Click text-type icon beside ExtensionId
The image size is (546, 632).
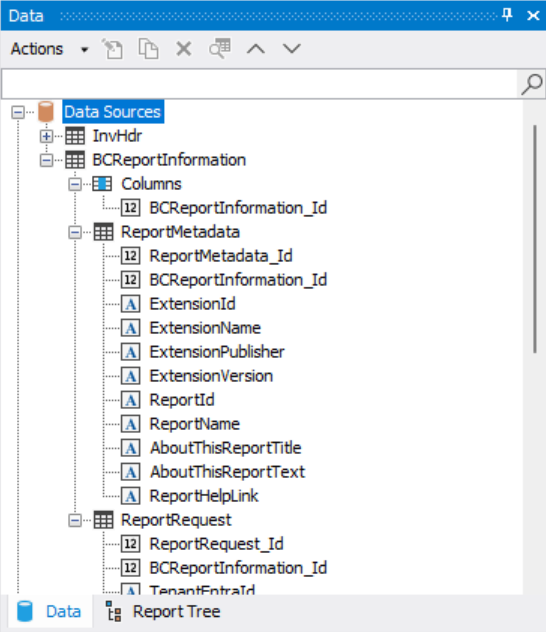click(131, 304)
